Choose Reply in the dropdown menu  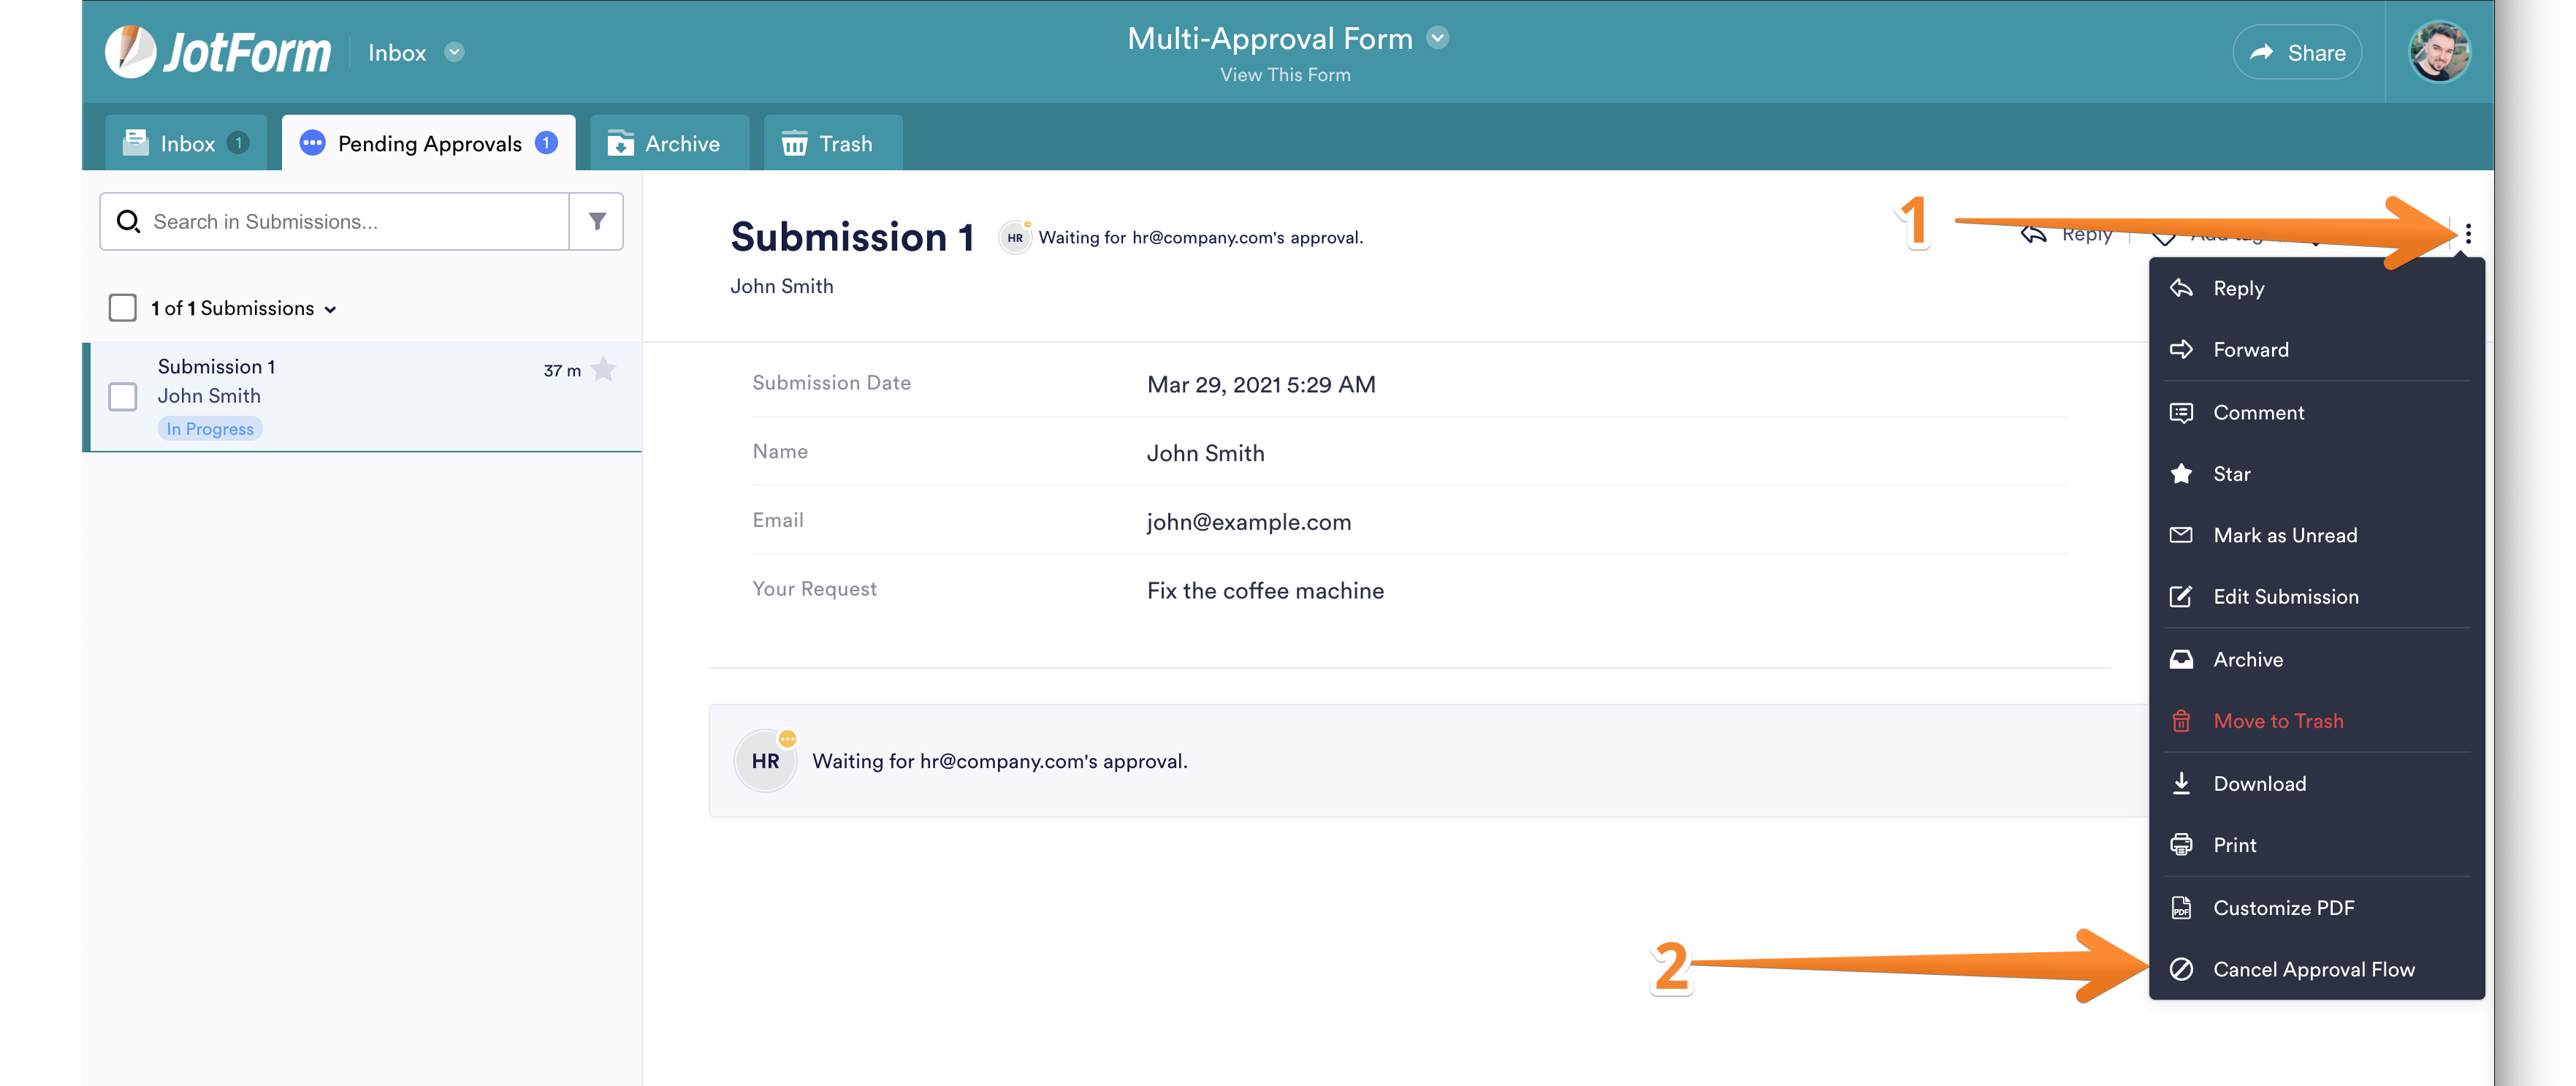pyautogui.click(x=2316, y=288)
